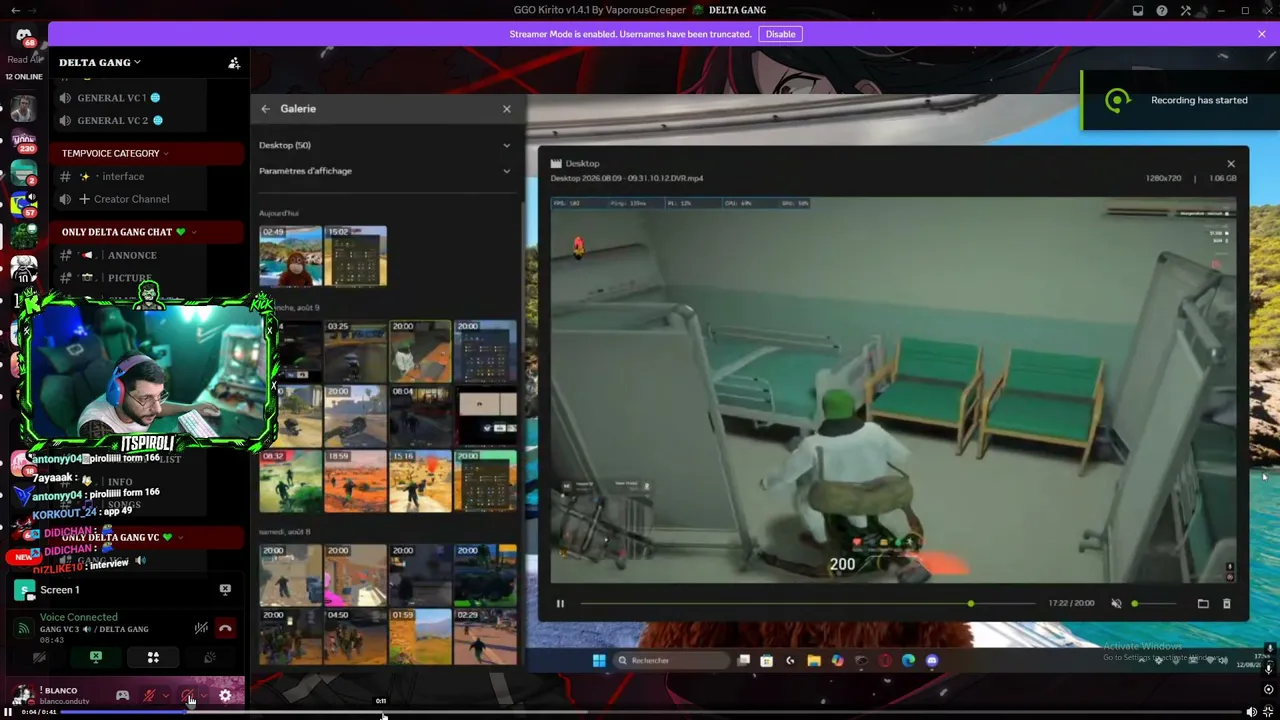Adjust the recording preview volume slider
Image resolution: width=1280 pixels, height=720 pixels.
pyautogui.click(x=1154, y=604)
